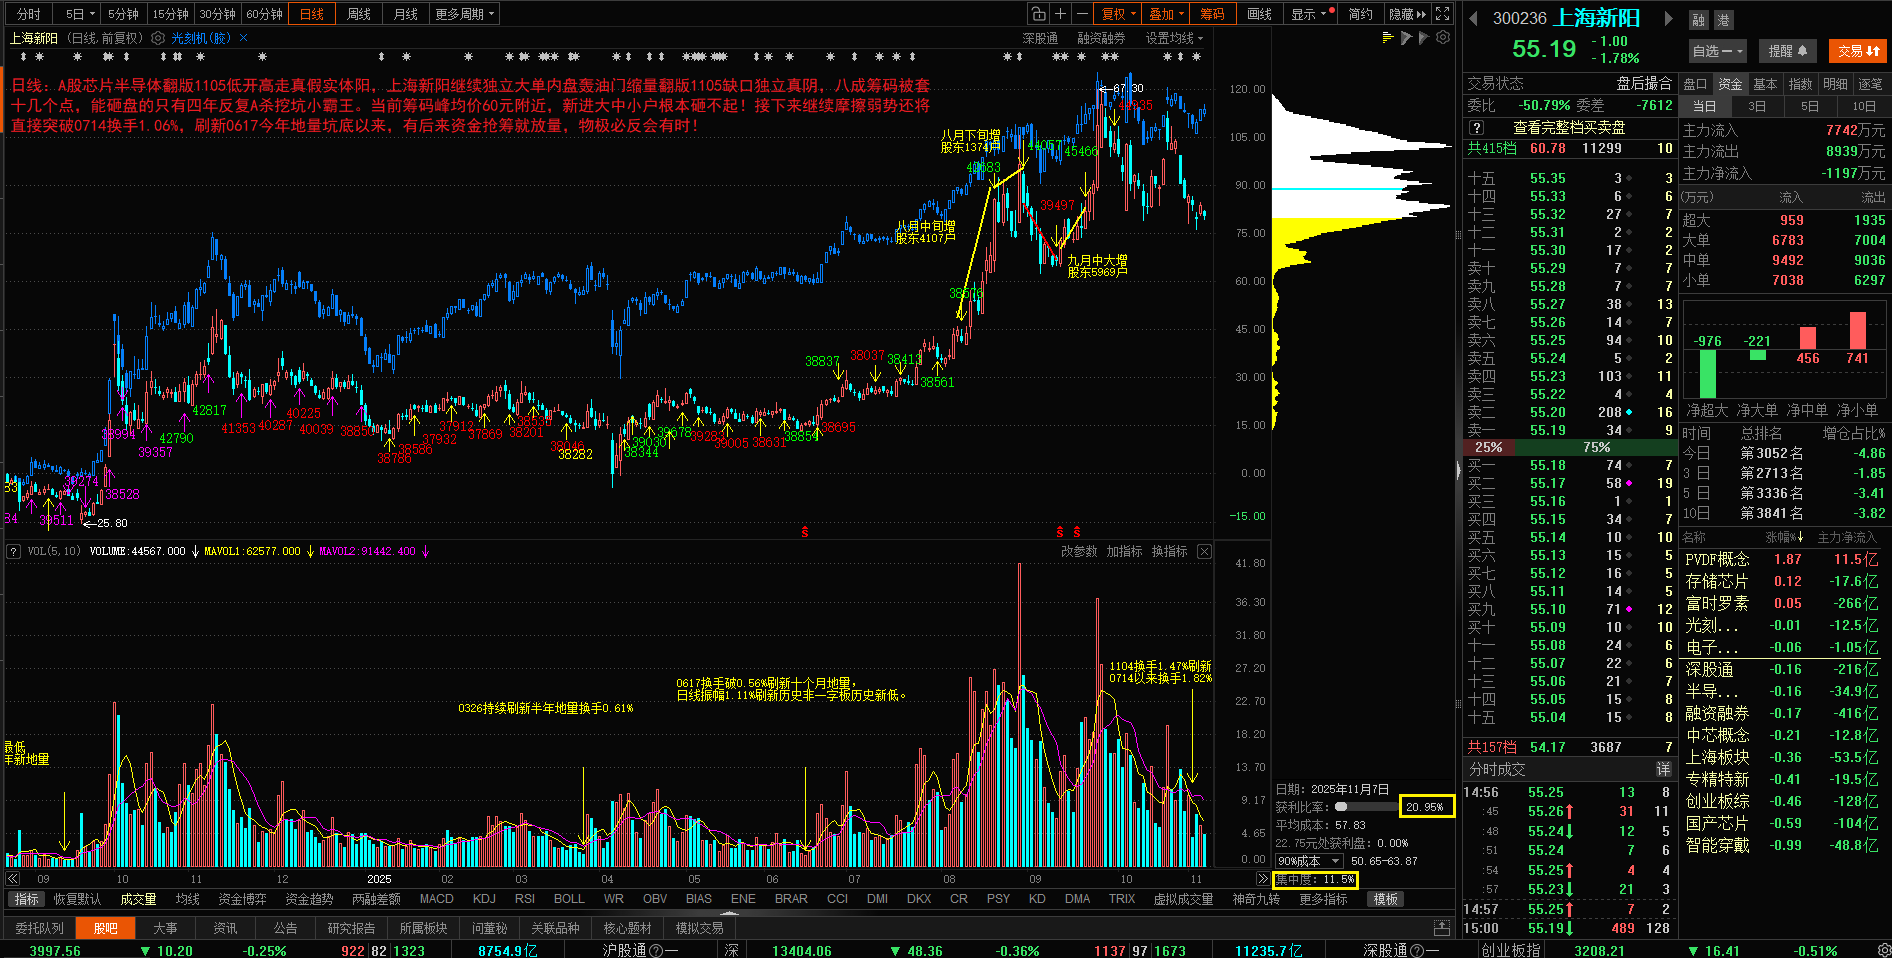Viewport: 1892px width, 958px height.
Task: Click the settings gear next to 日线,前复权
Action: pyautogui.click(x=158, y=38)
